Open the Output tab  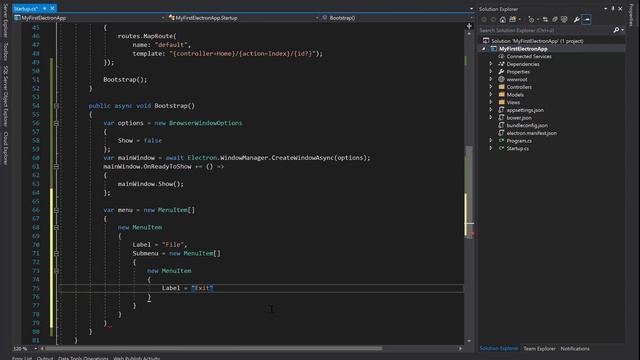(x=45, y=358)
